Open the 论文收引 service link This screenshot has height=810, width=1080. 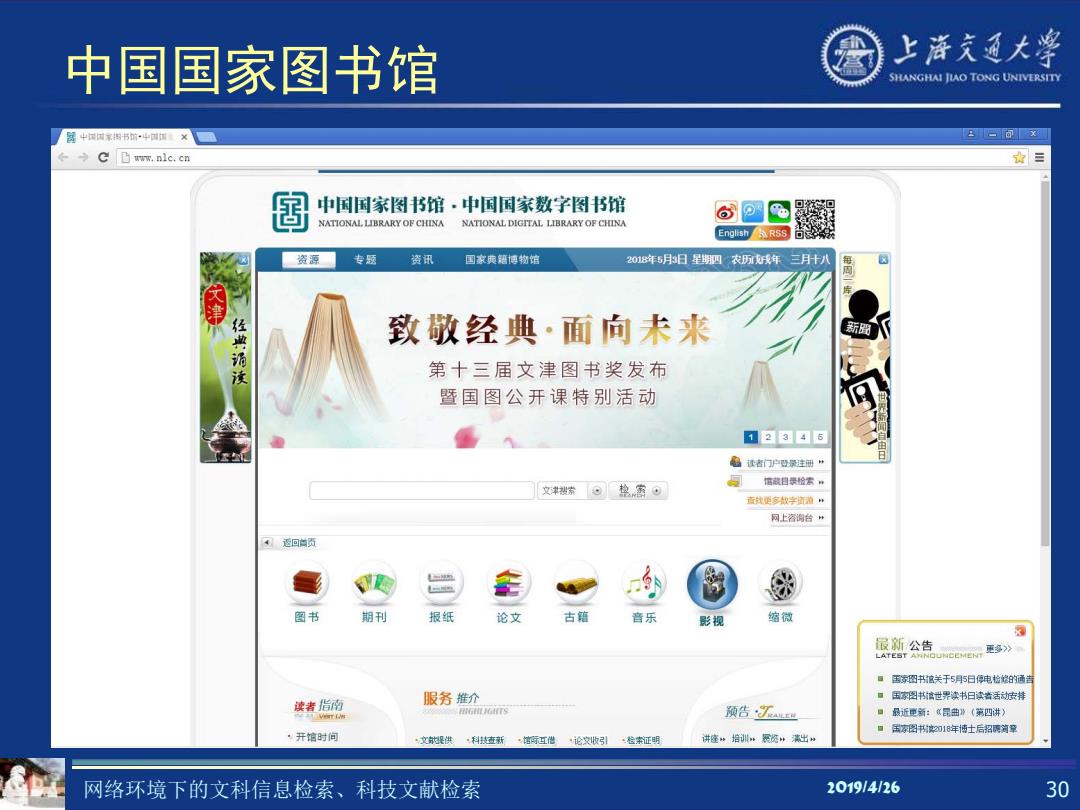pos(591,740)
